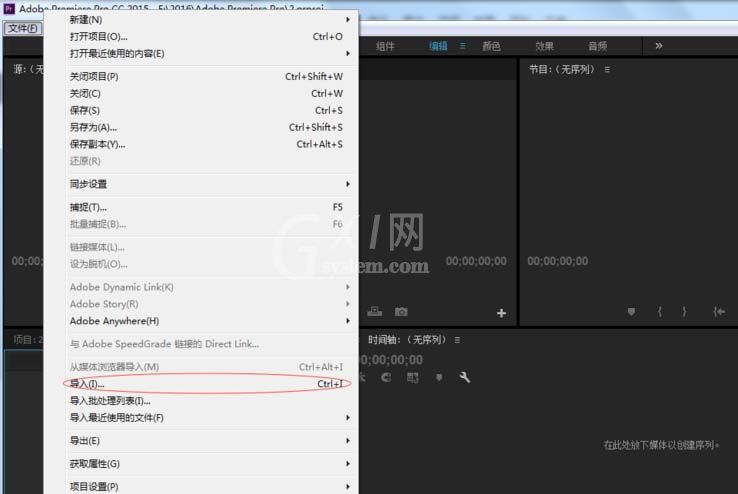Show more workspaces with the chevron icon
Image resolution: width=738 pixels, height=494 pixels.
point(658,46)
